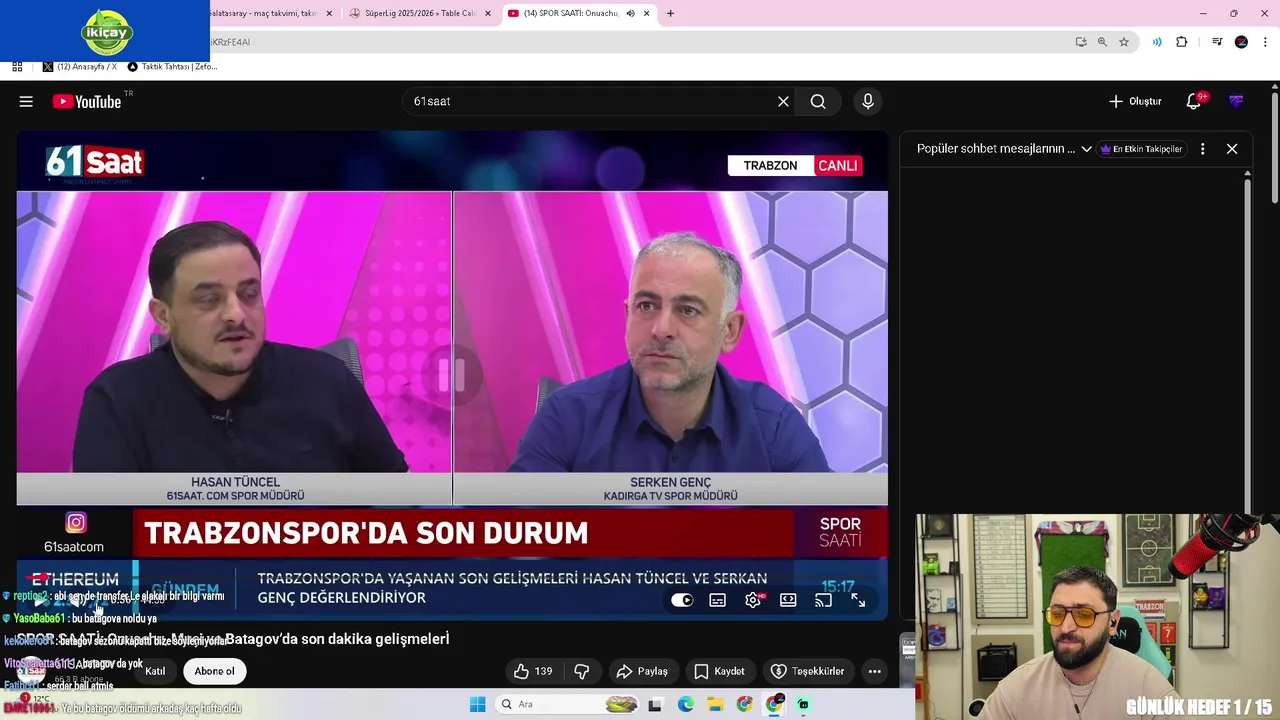The height and width of the screenshot is (720, 1280).
Task: Open the En Etkin Takipçiler leaderboard
Action: [x=1141, y=149]
